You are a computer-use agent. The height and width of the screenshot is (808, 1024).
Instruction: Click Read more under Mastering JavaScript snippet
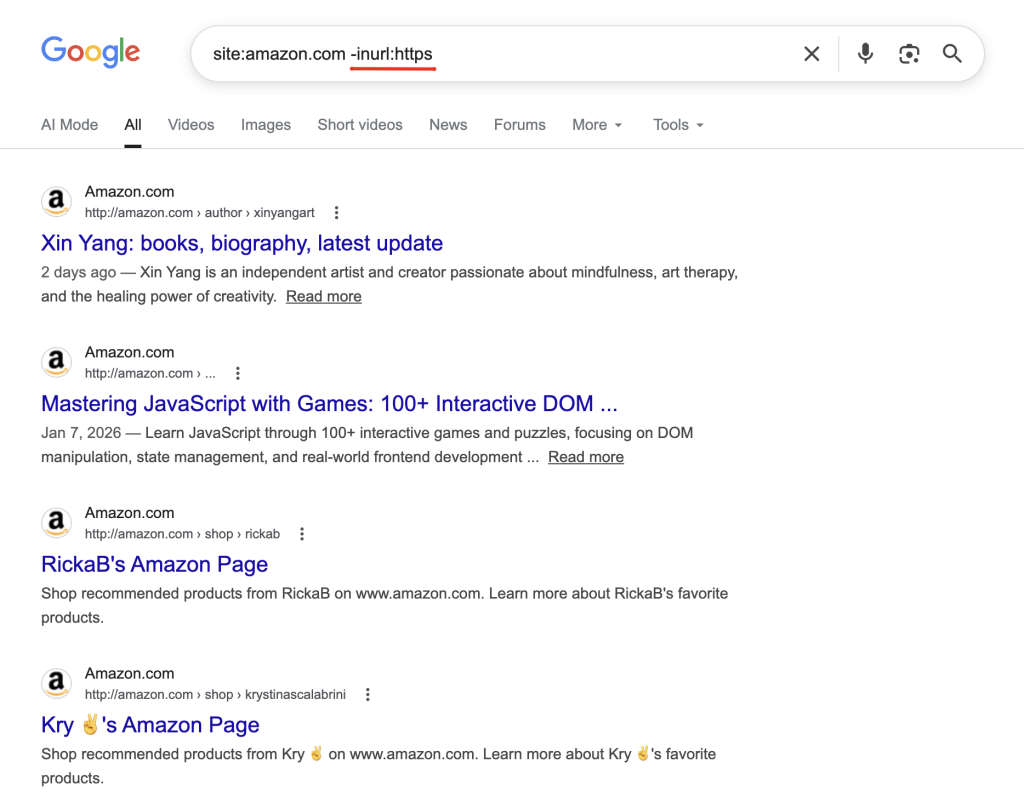[x=586, y=457]
